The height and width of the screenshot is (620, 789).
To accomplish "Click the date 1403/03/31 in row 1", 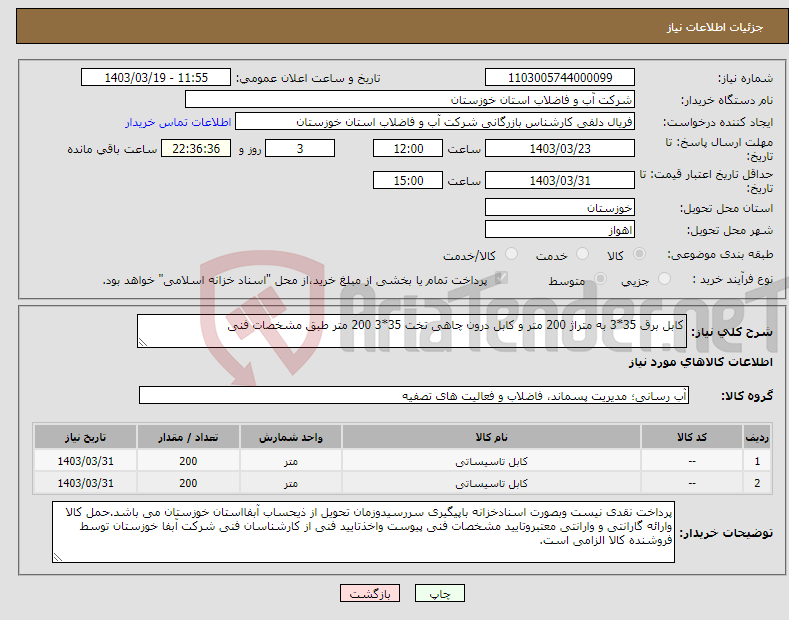I will pos(86,461).
